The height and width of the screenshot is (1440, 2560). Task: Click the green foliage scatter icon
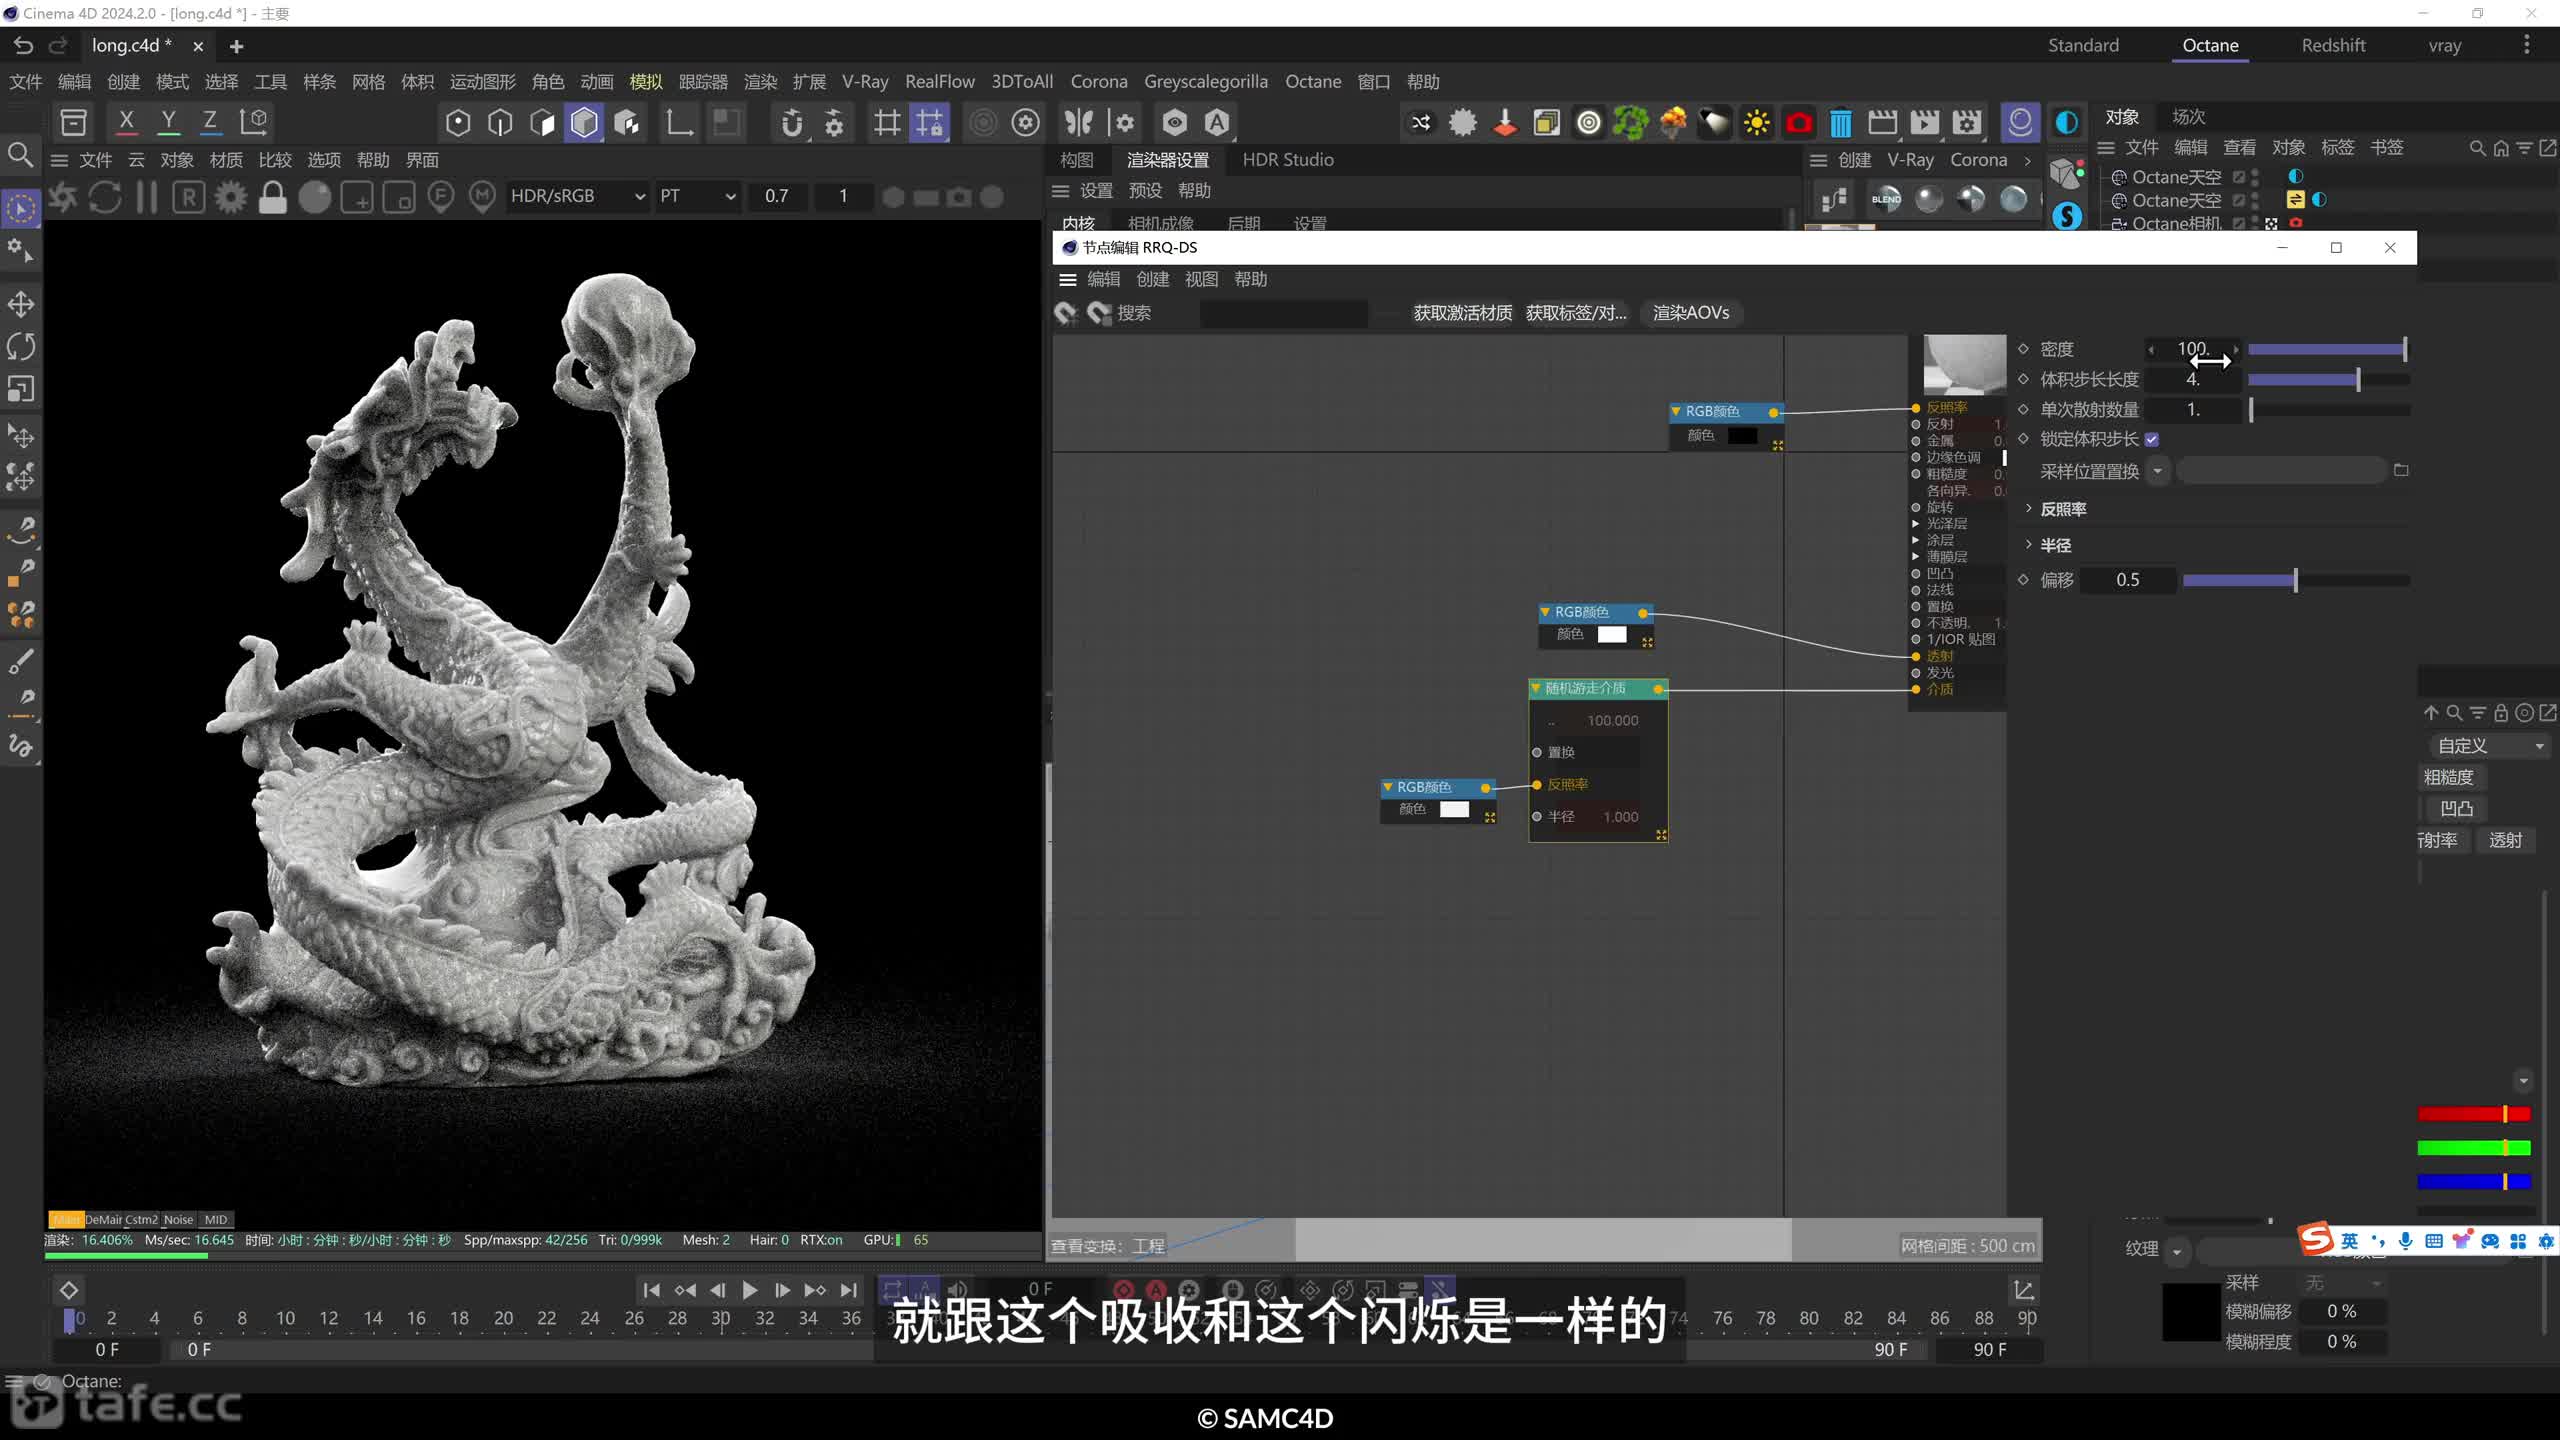pyautogui.click(x=1630, y=122)
